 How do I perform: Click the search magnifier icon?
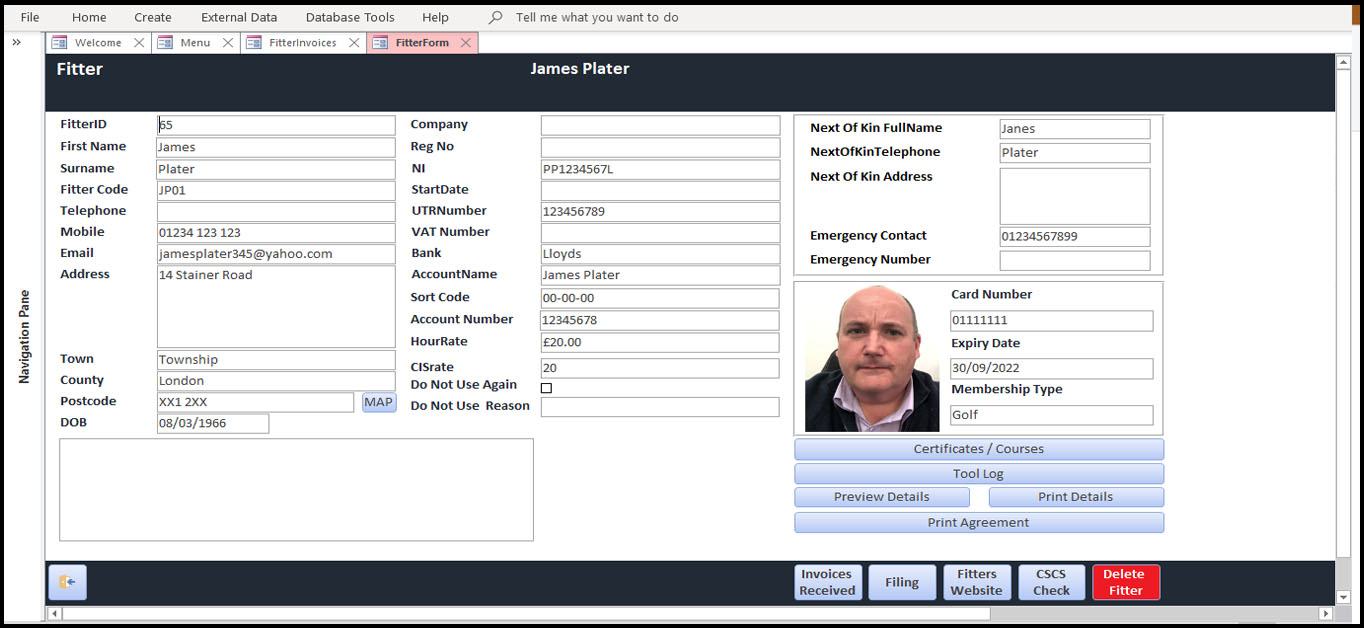495,17
